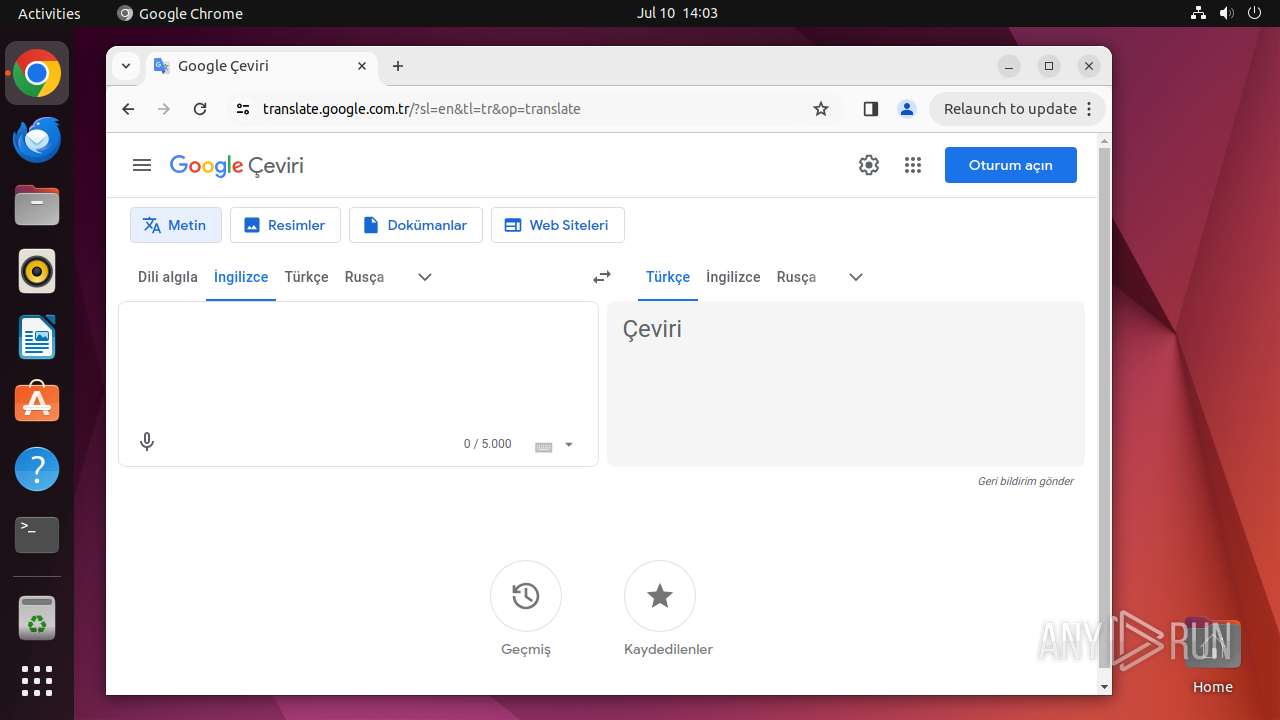The width and height of the screenshot is (1280, 720).
Task: Click Relaunch to update button
Action: point(1010,109)
